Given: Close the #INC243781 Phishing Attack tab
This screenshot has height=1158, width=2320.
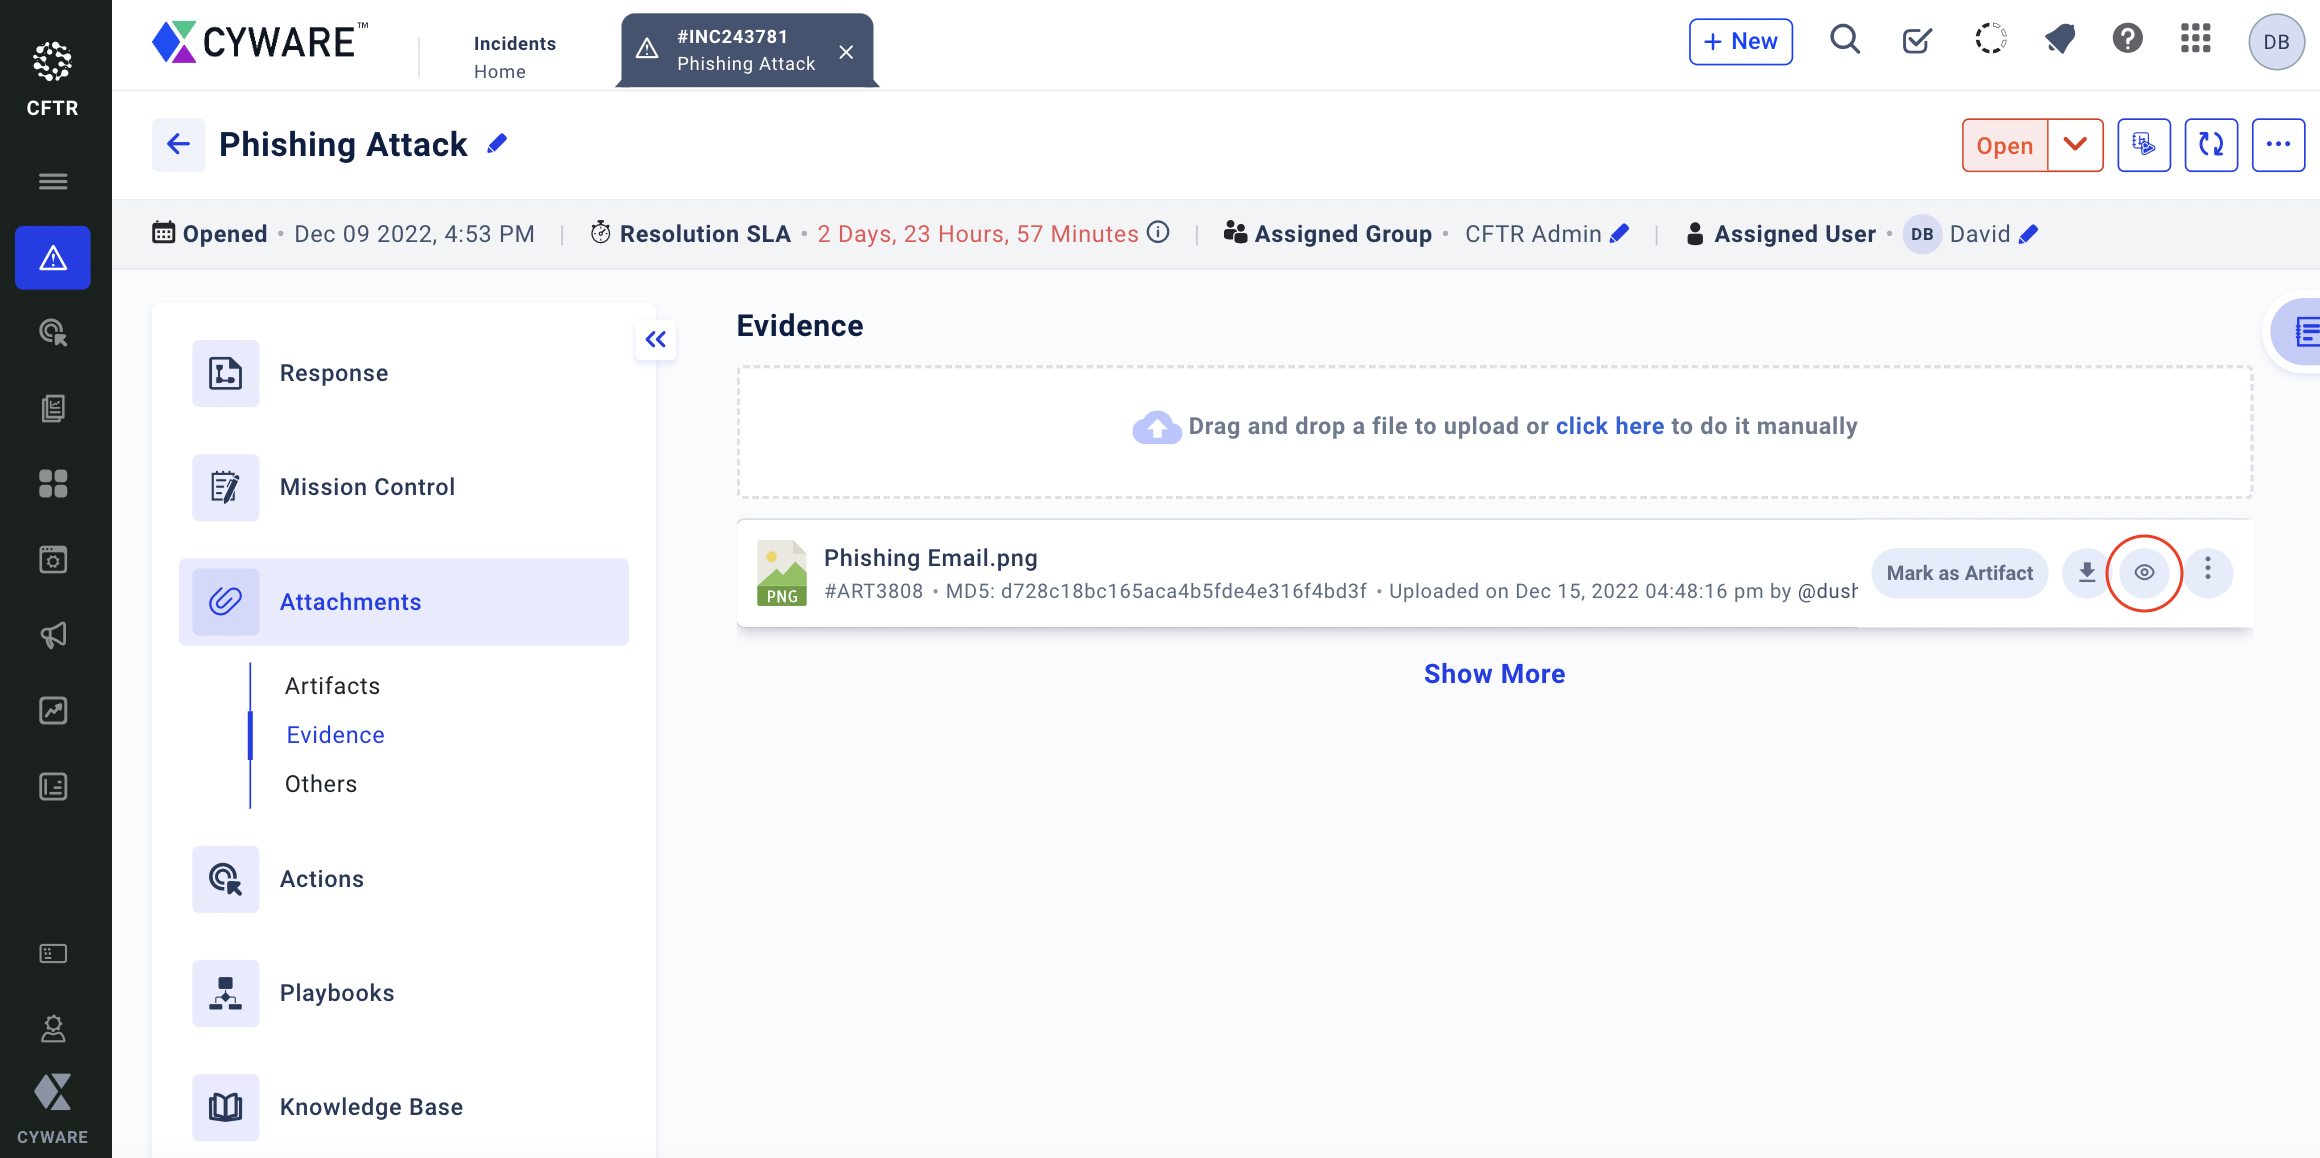Looking at the screenshot, I should click(846, 52).
